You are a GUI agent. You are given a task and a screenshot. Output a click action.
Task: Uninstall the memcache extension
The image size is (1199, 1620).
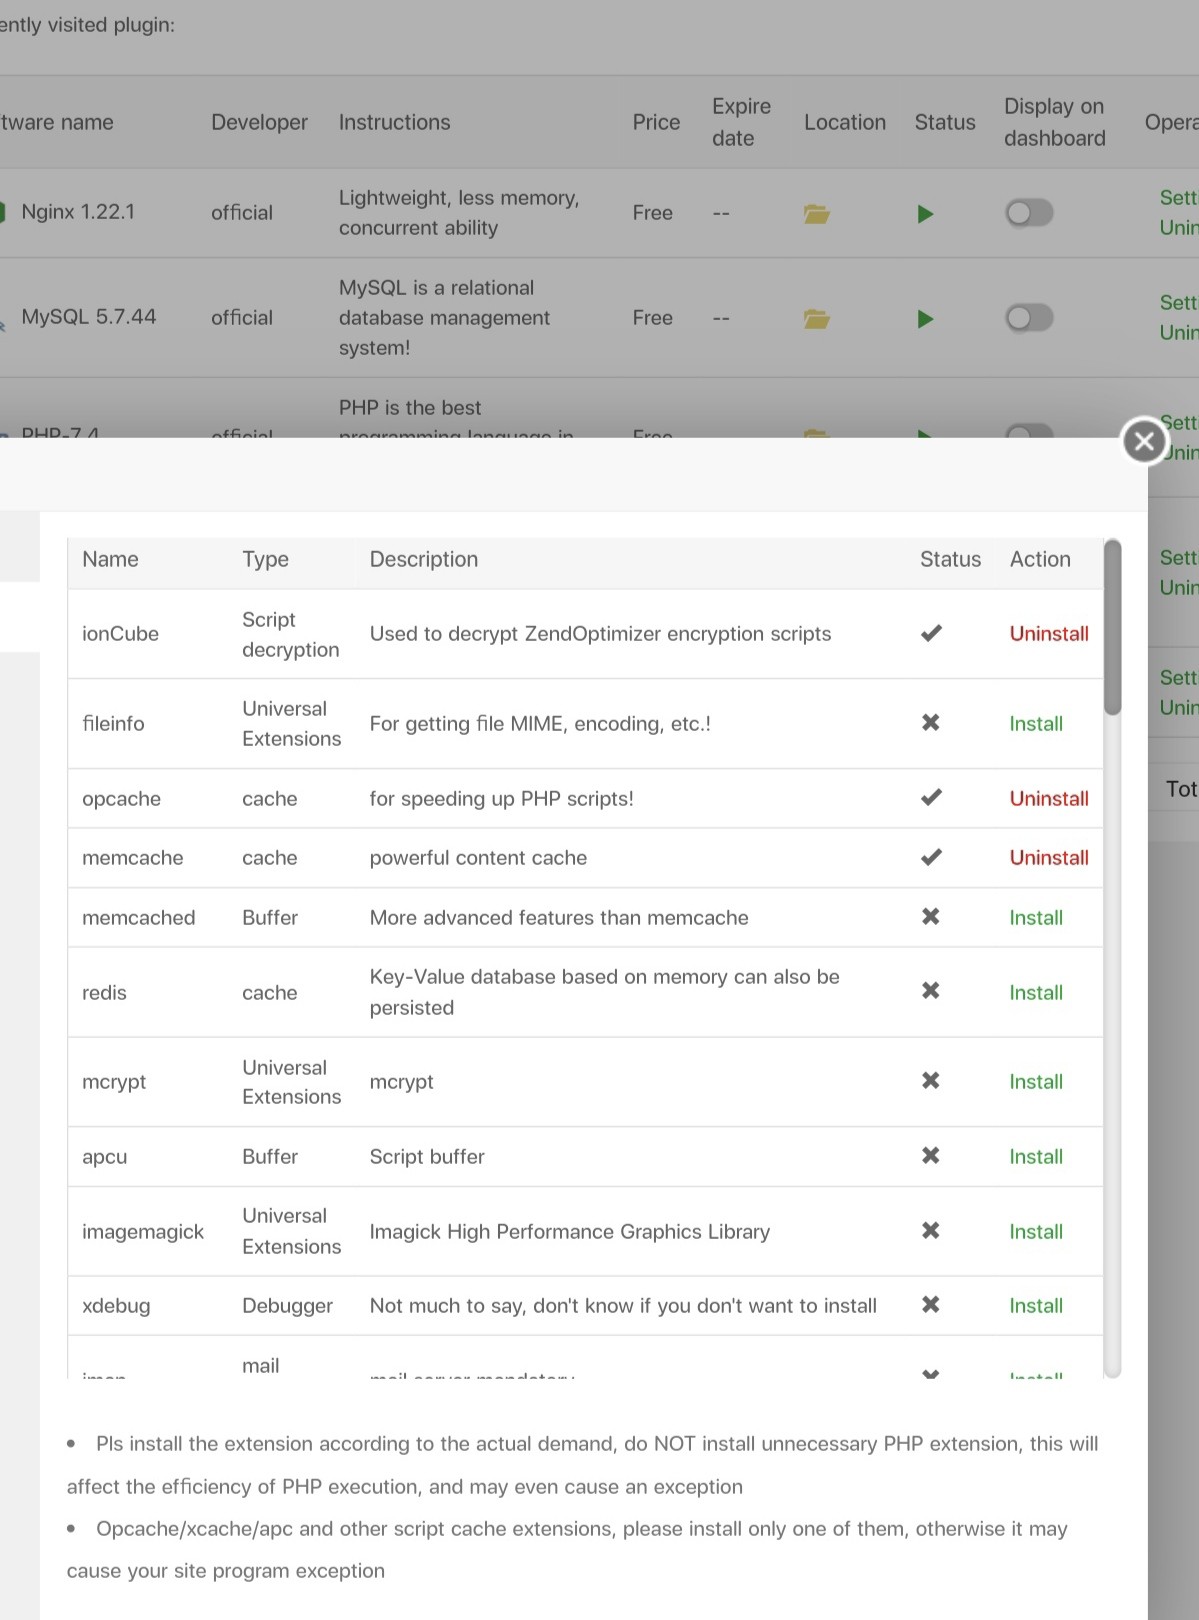tap(1048, 858)
